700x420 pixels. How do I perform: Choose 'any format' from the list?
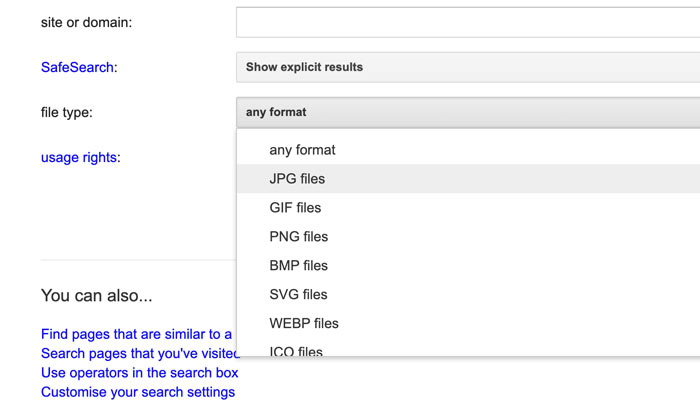pos(302,150)
